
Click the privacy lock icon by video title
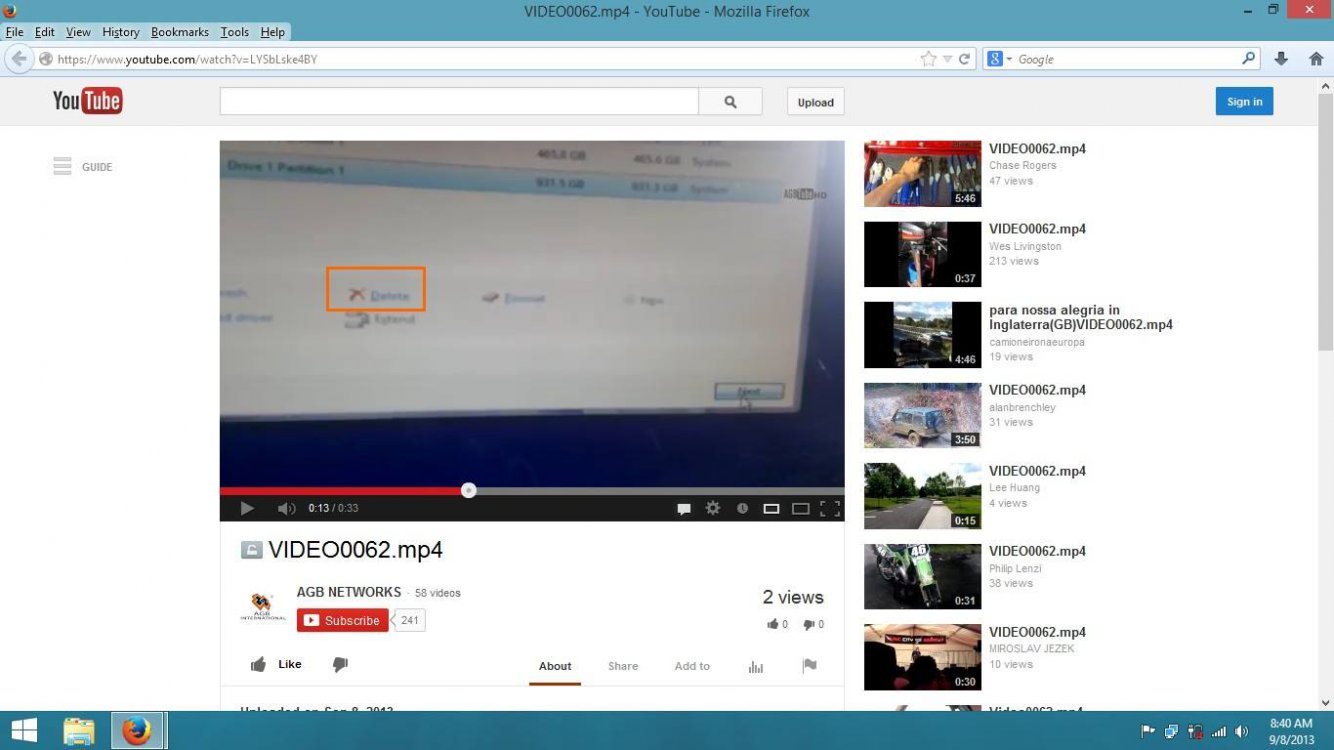pos(251,550)
